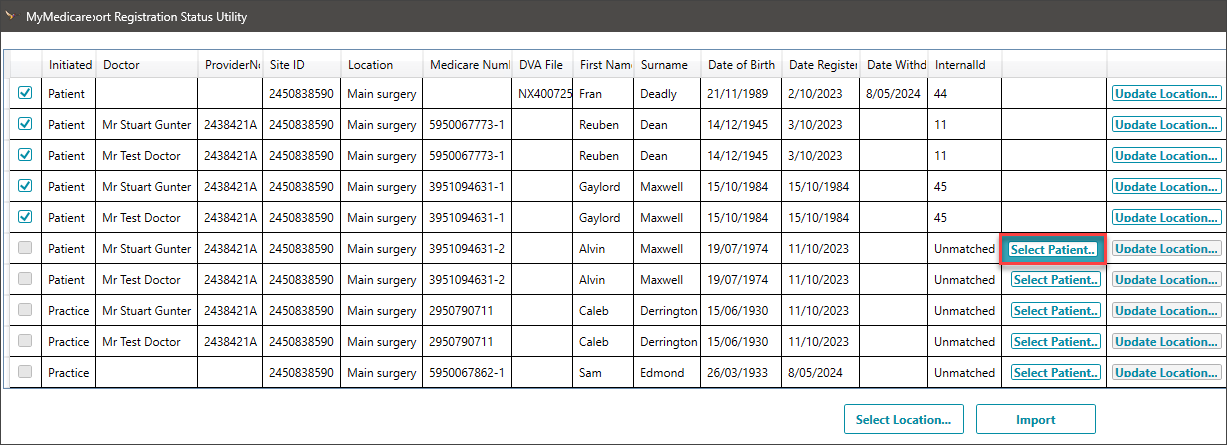
Task: Select Patient for Sam Edmond row
Action: pyautogui.click(x=1055, y=373)
